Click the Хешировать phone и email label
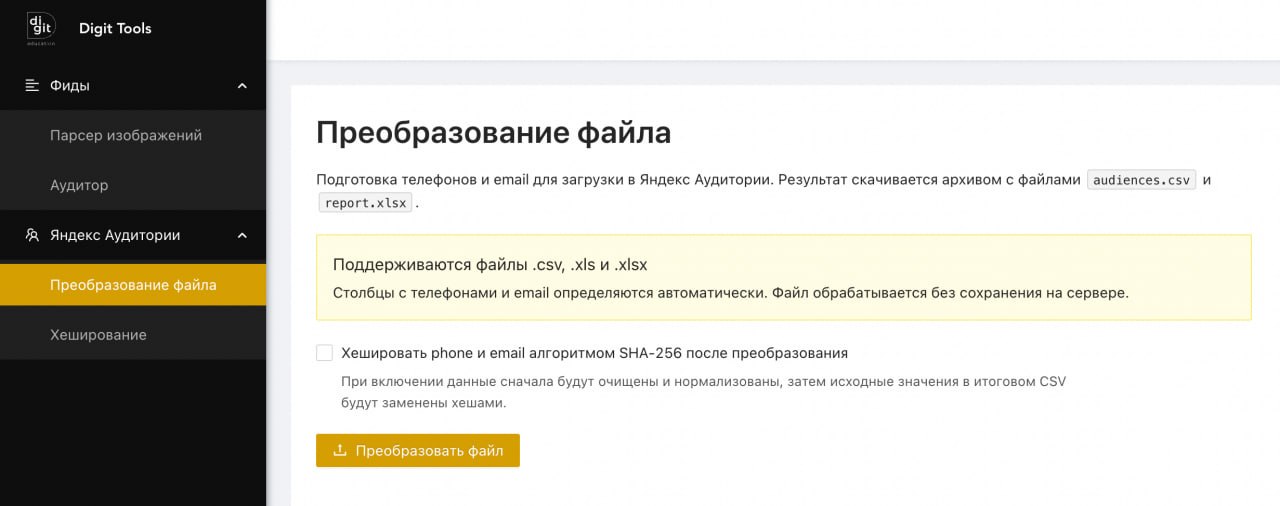The width and height of the screenshot is (1280, 506). (594, 353)
